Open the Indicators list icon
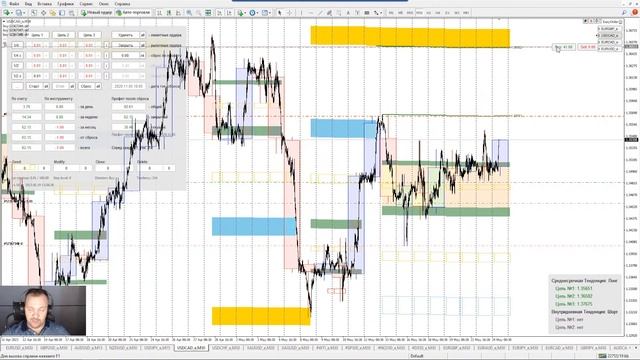640x360 pixels. (240, 13)
